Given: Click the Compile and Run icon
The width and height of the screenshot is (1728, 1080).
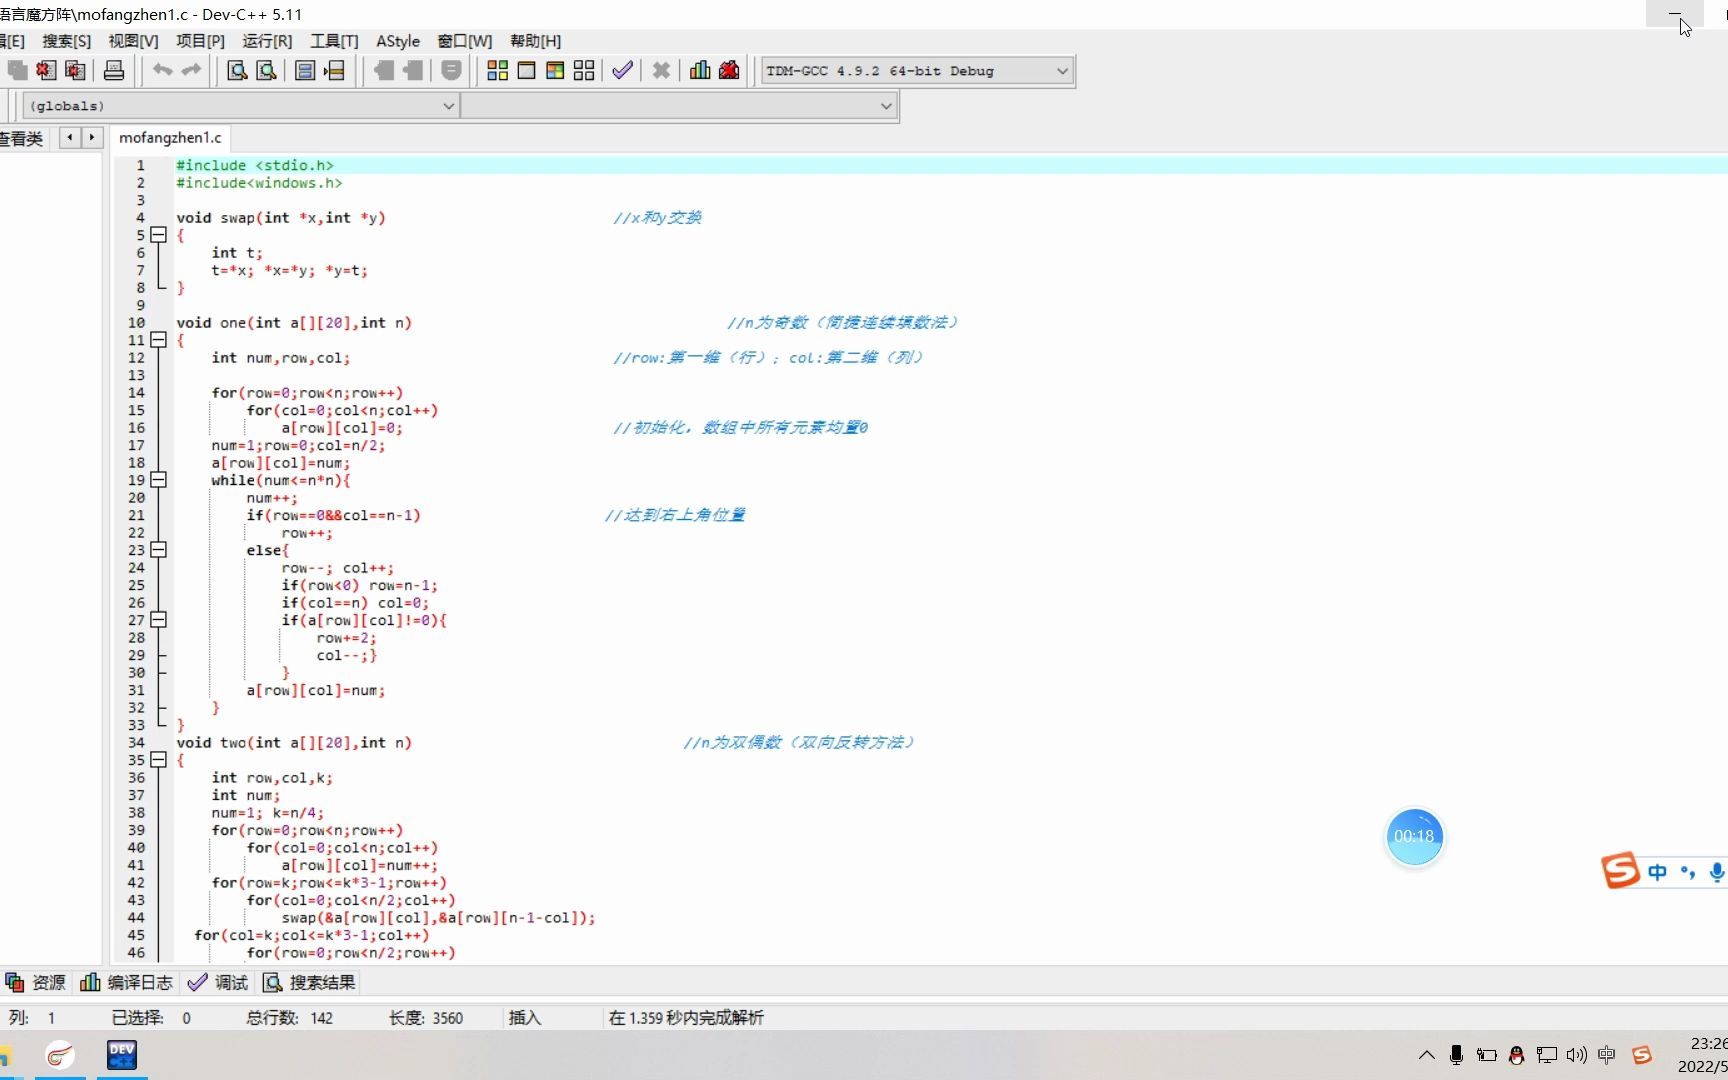Looking at the screenshot, I should 555,70.
